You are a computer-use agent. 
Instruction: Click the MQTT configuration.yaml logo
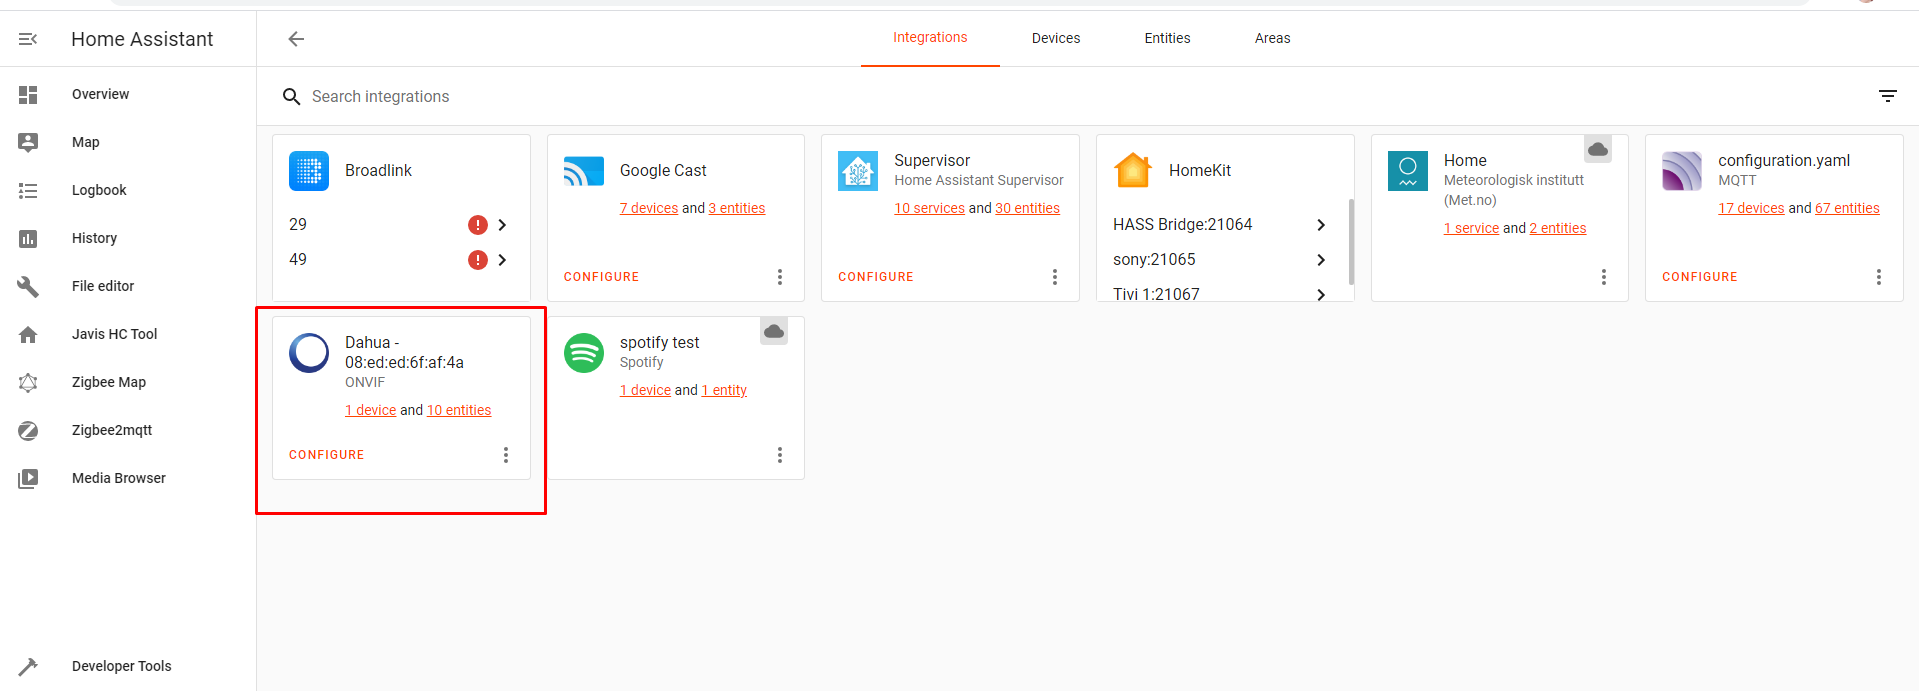[1682, 171]
